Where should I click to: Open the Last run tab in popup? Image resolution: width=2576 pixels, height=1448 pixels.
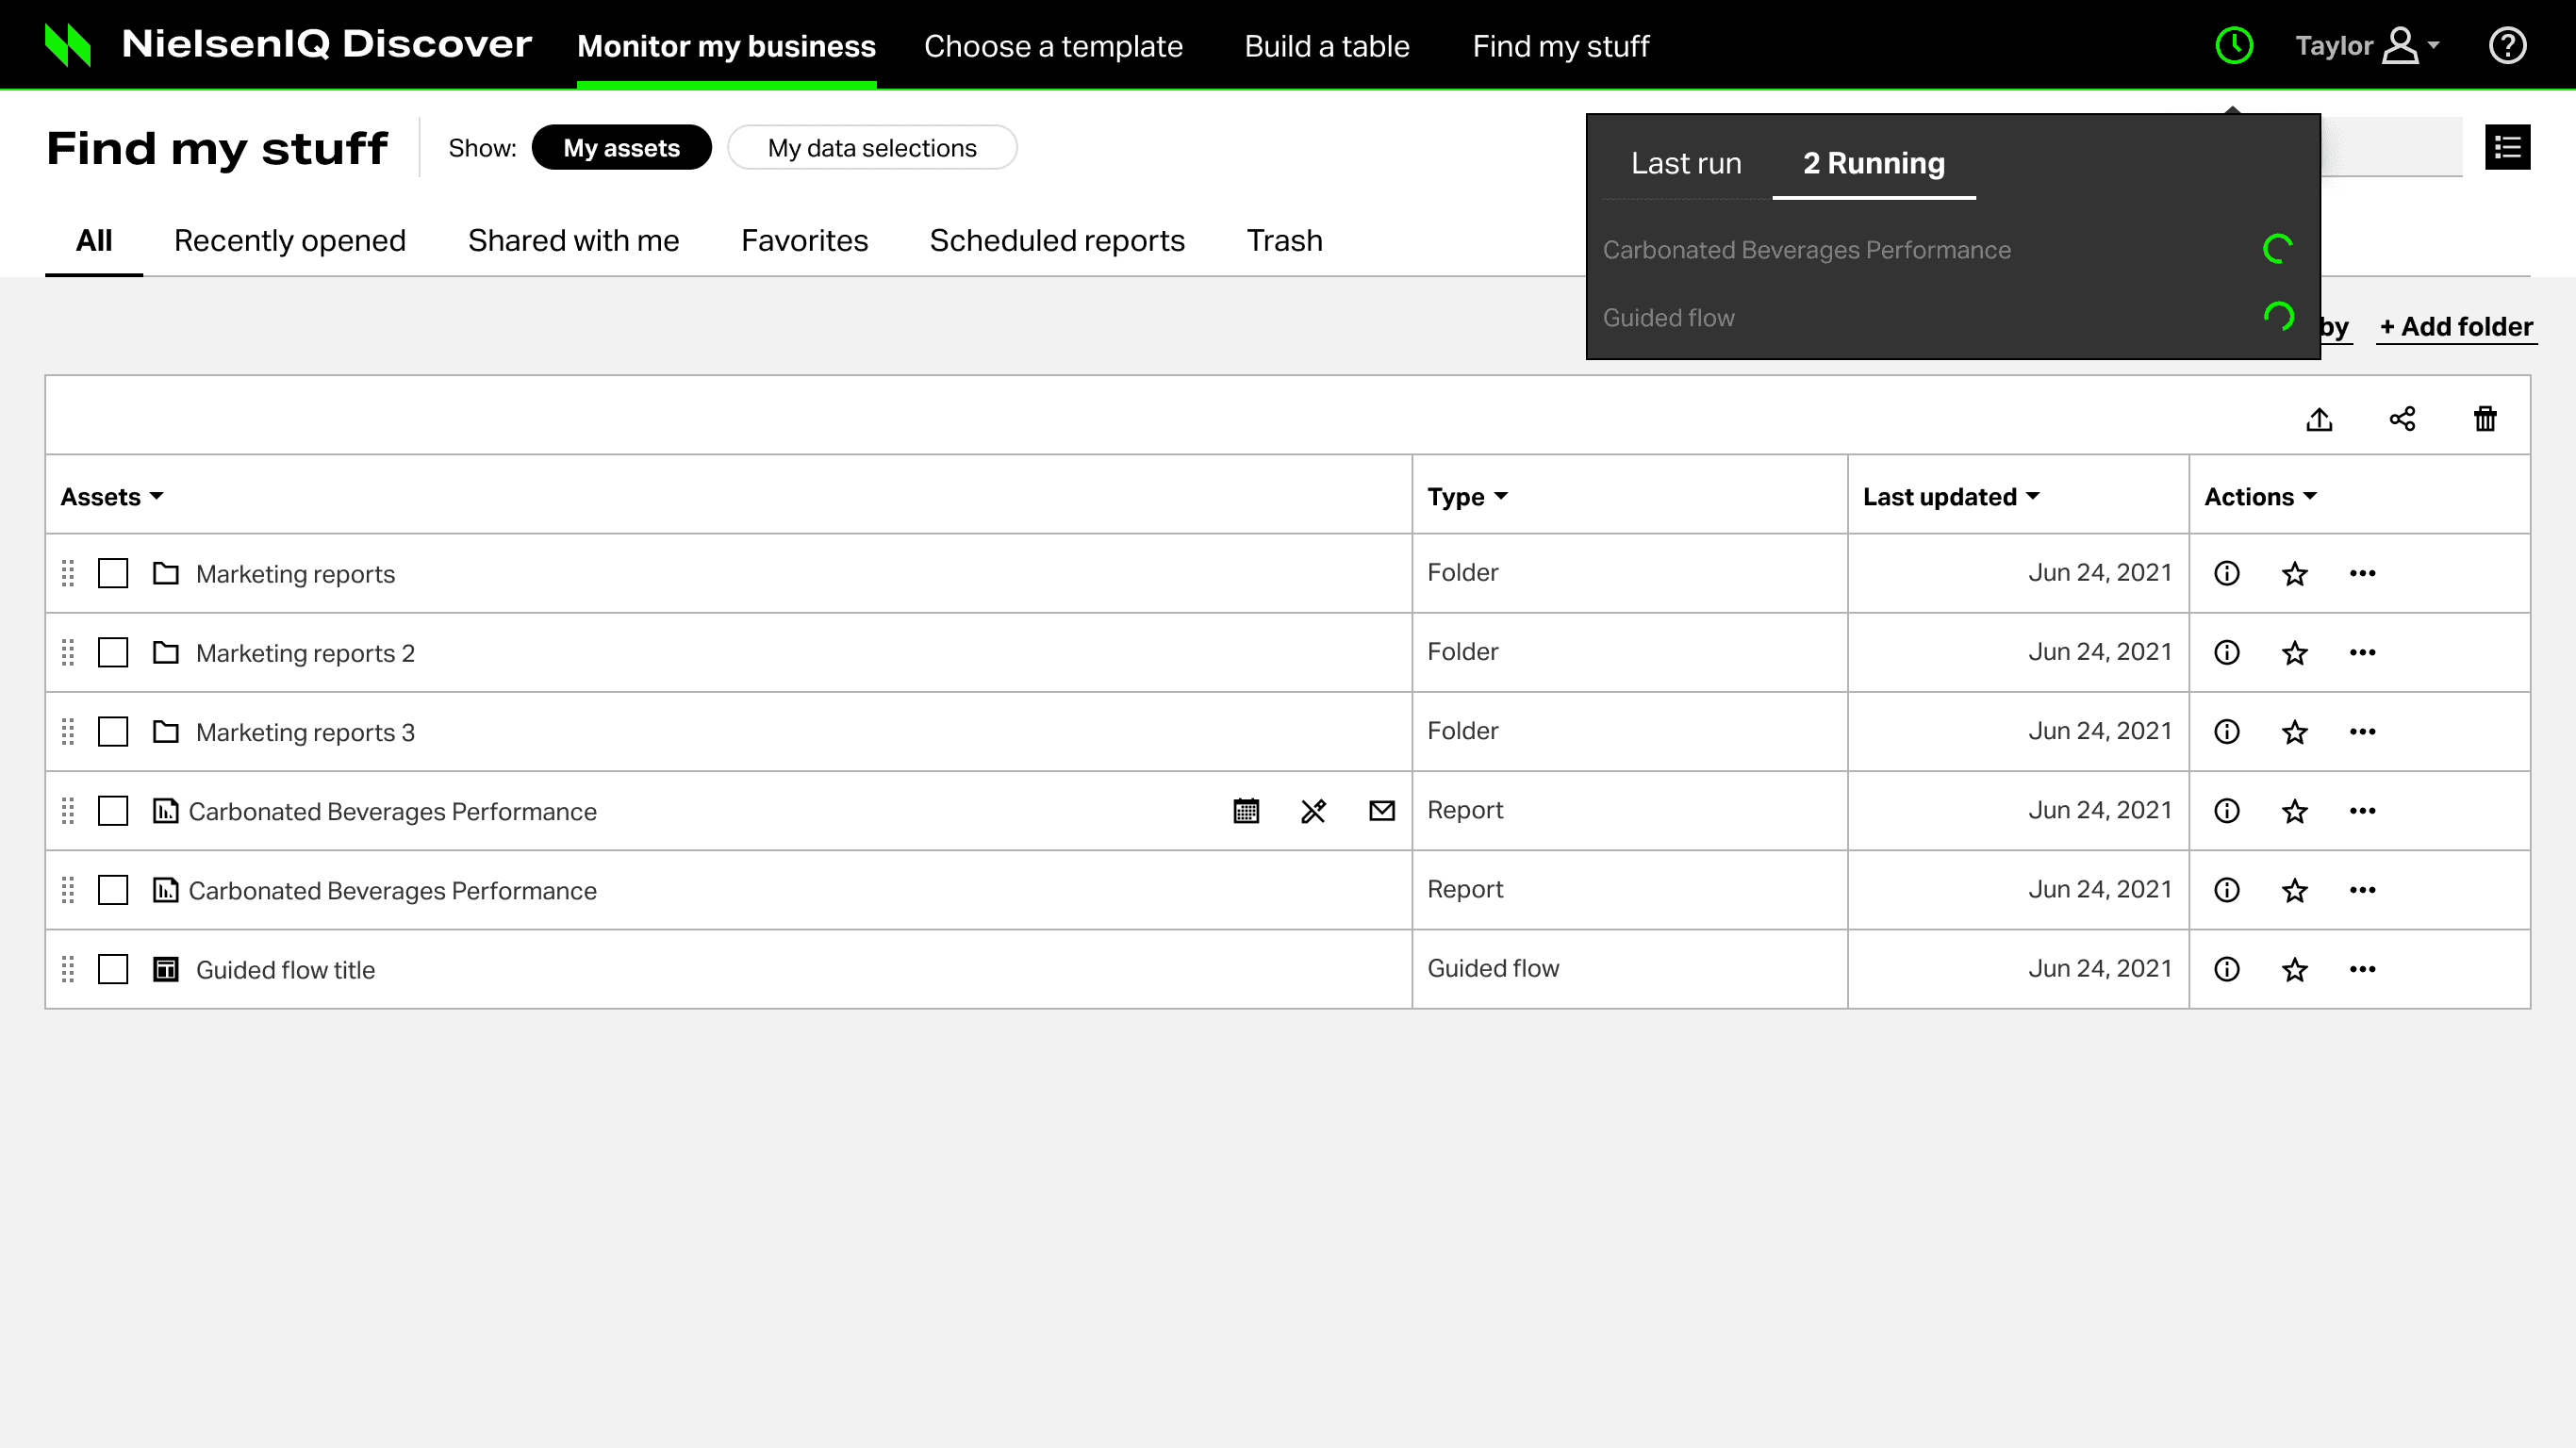[1686, 164]
